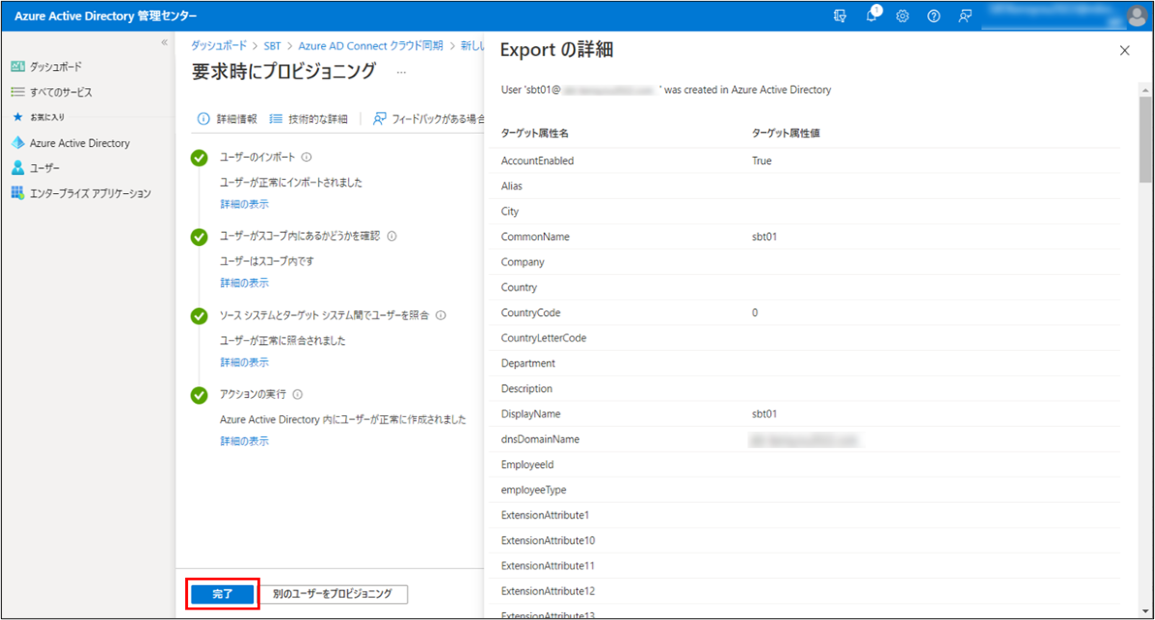Go to SBT breadcrumb link

click(x=273, y=46)
